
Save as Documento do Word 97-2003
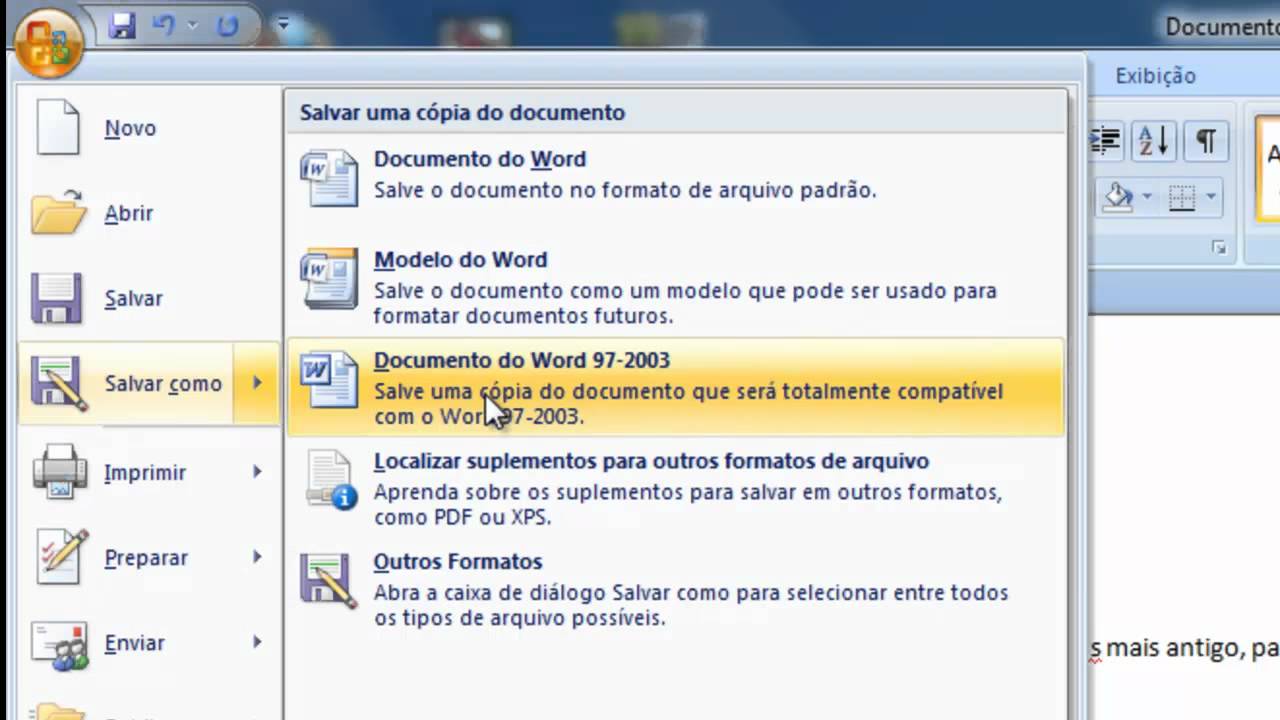click(x=676, y=387)
